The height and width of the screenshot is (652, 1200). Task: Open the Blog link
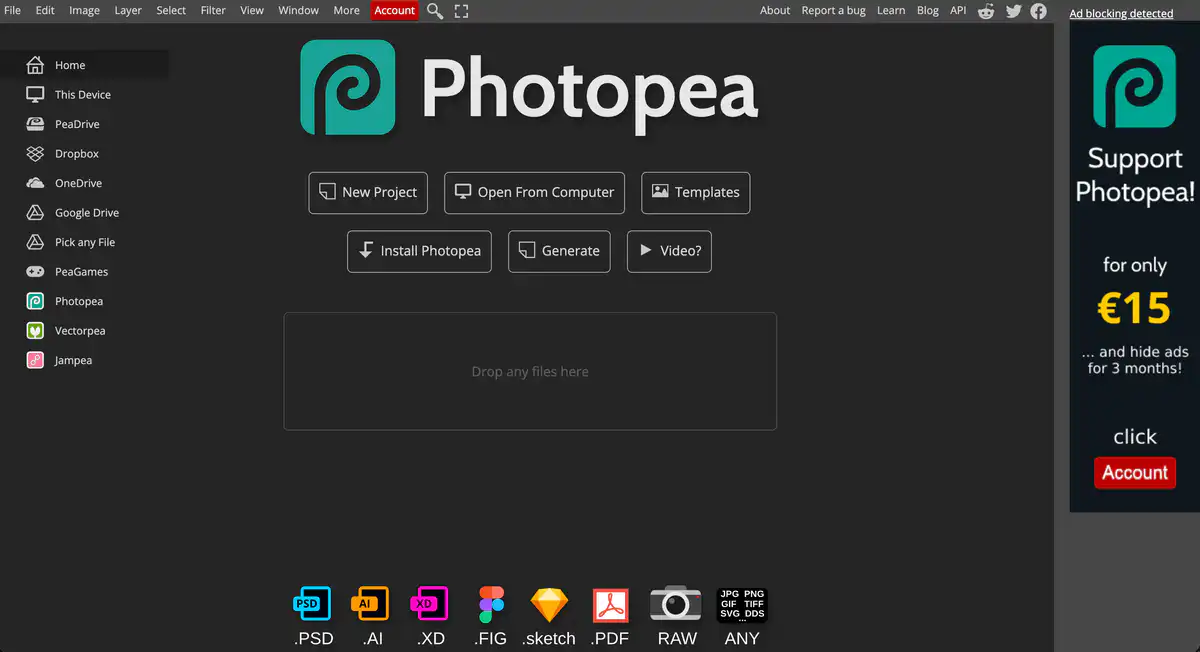[x=928, y=10]
